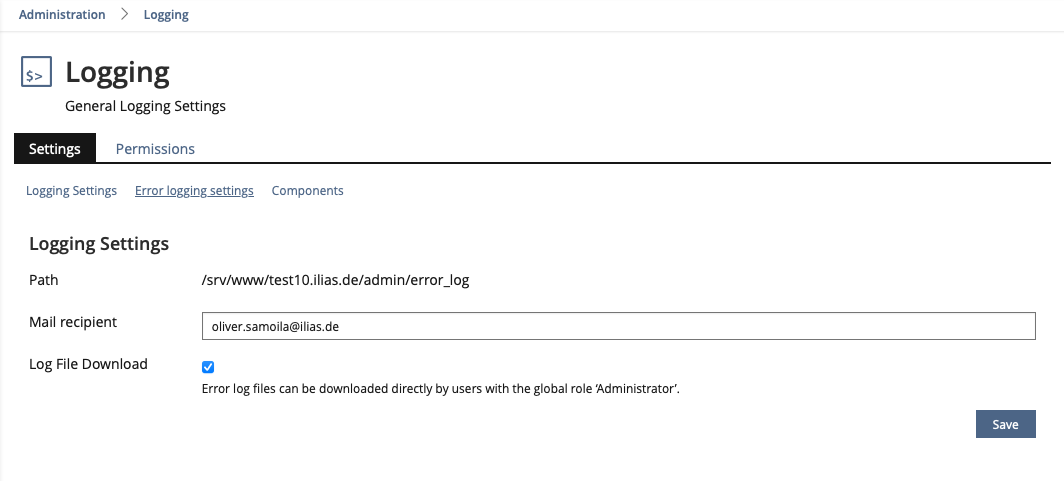Image resolution: width=1064 pixels, height=481 pixels.
Task: Switch to the Permissions tab
Action: 155,148
